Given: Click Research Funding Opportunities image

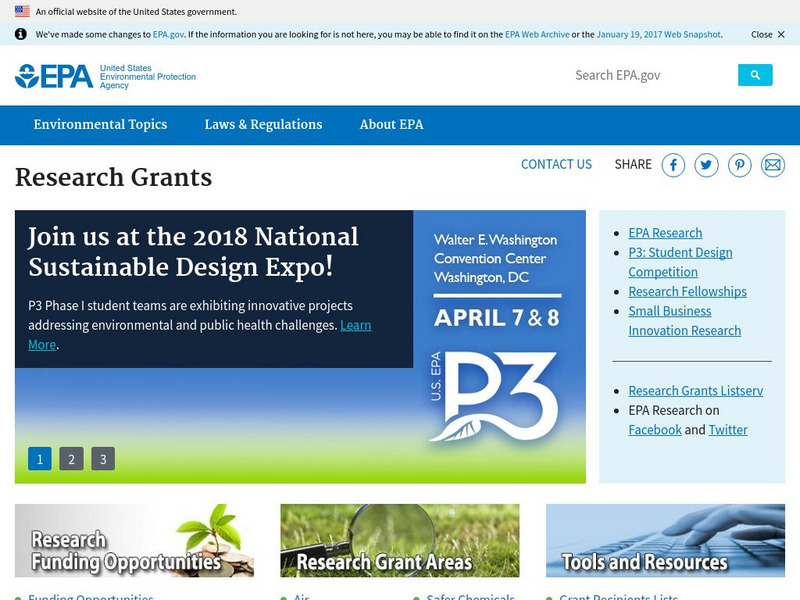Looking at the screenshot, I should click(134, 540).
